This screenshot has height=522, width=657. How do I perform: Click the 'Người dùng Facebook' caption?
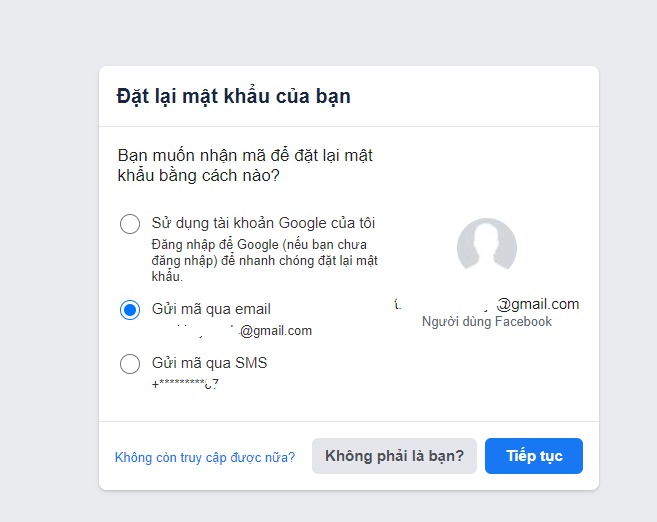click(x=486, y=322)
